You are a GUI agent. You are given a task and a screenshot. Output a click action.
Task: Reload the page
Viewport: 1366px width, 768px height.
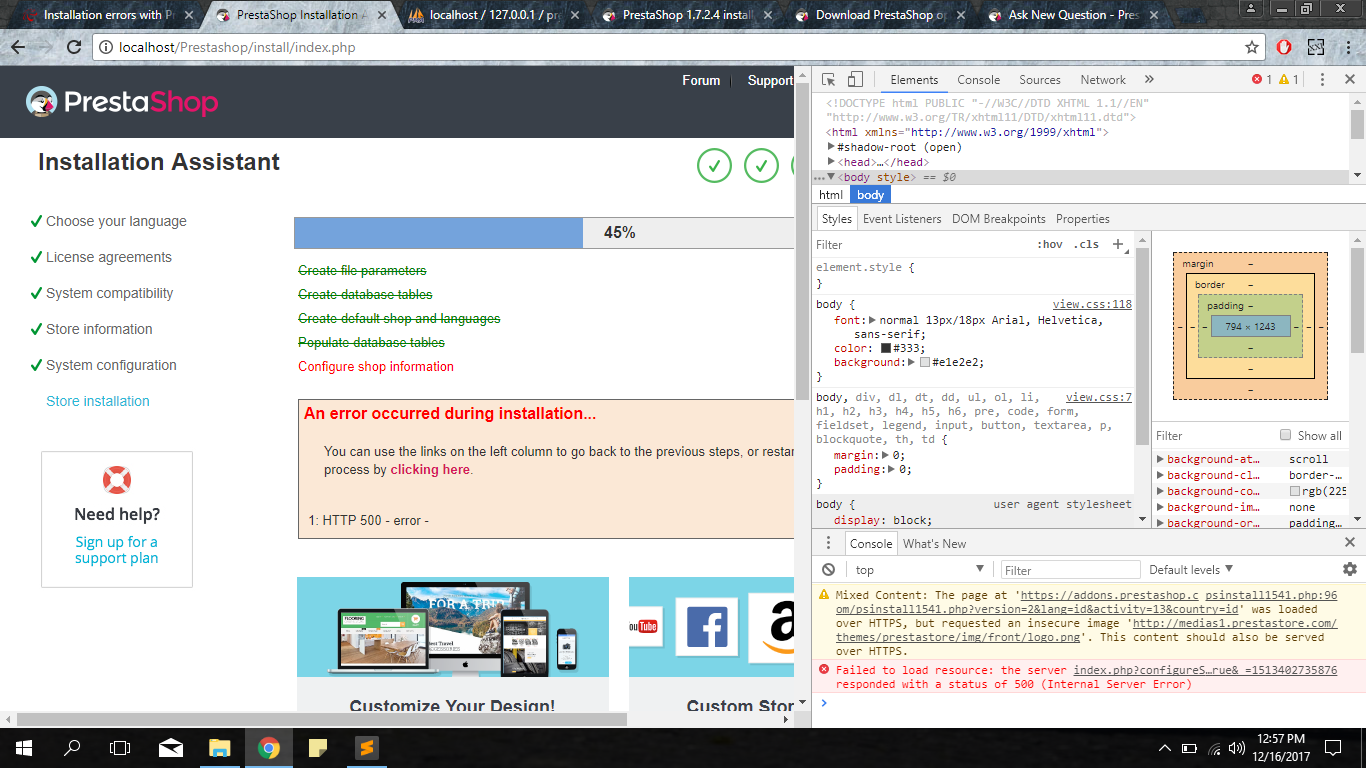74,47
